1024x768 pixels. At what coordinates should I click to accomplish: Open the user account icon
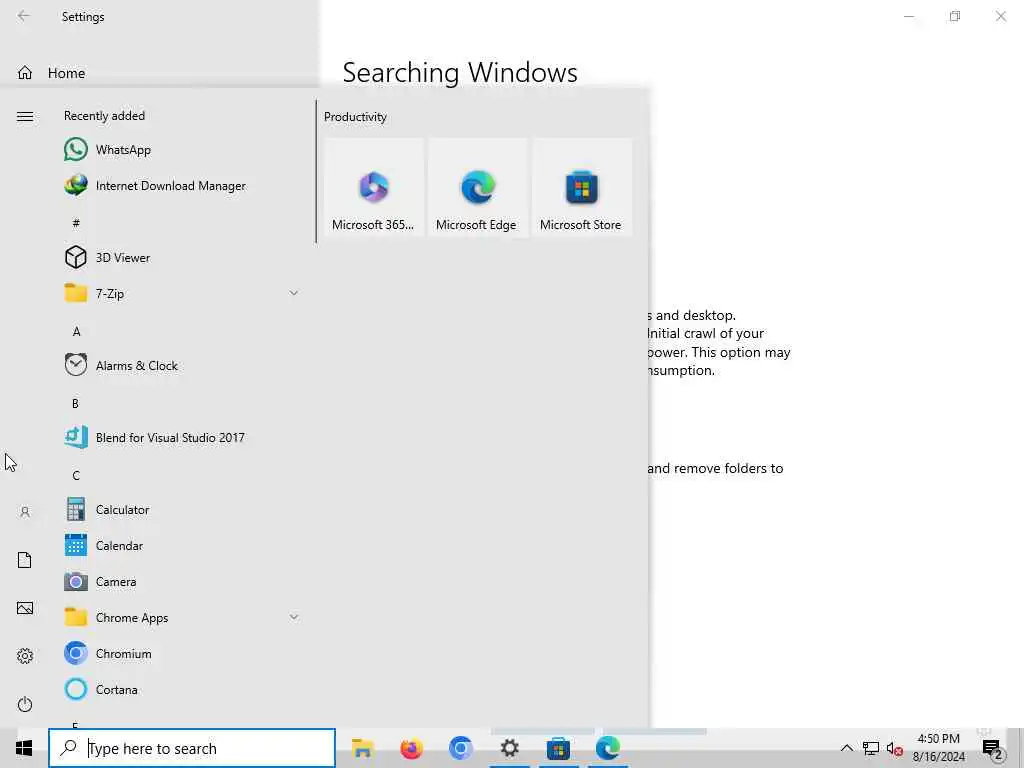click(25, 512)
